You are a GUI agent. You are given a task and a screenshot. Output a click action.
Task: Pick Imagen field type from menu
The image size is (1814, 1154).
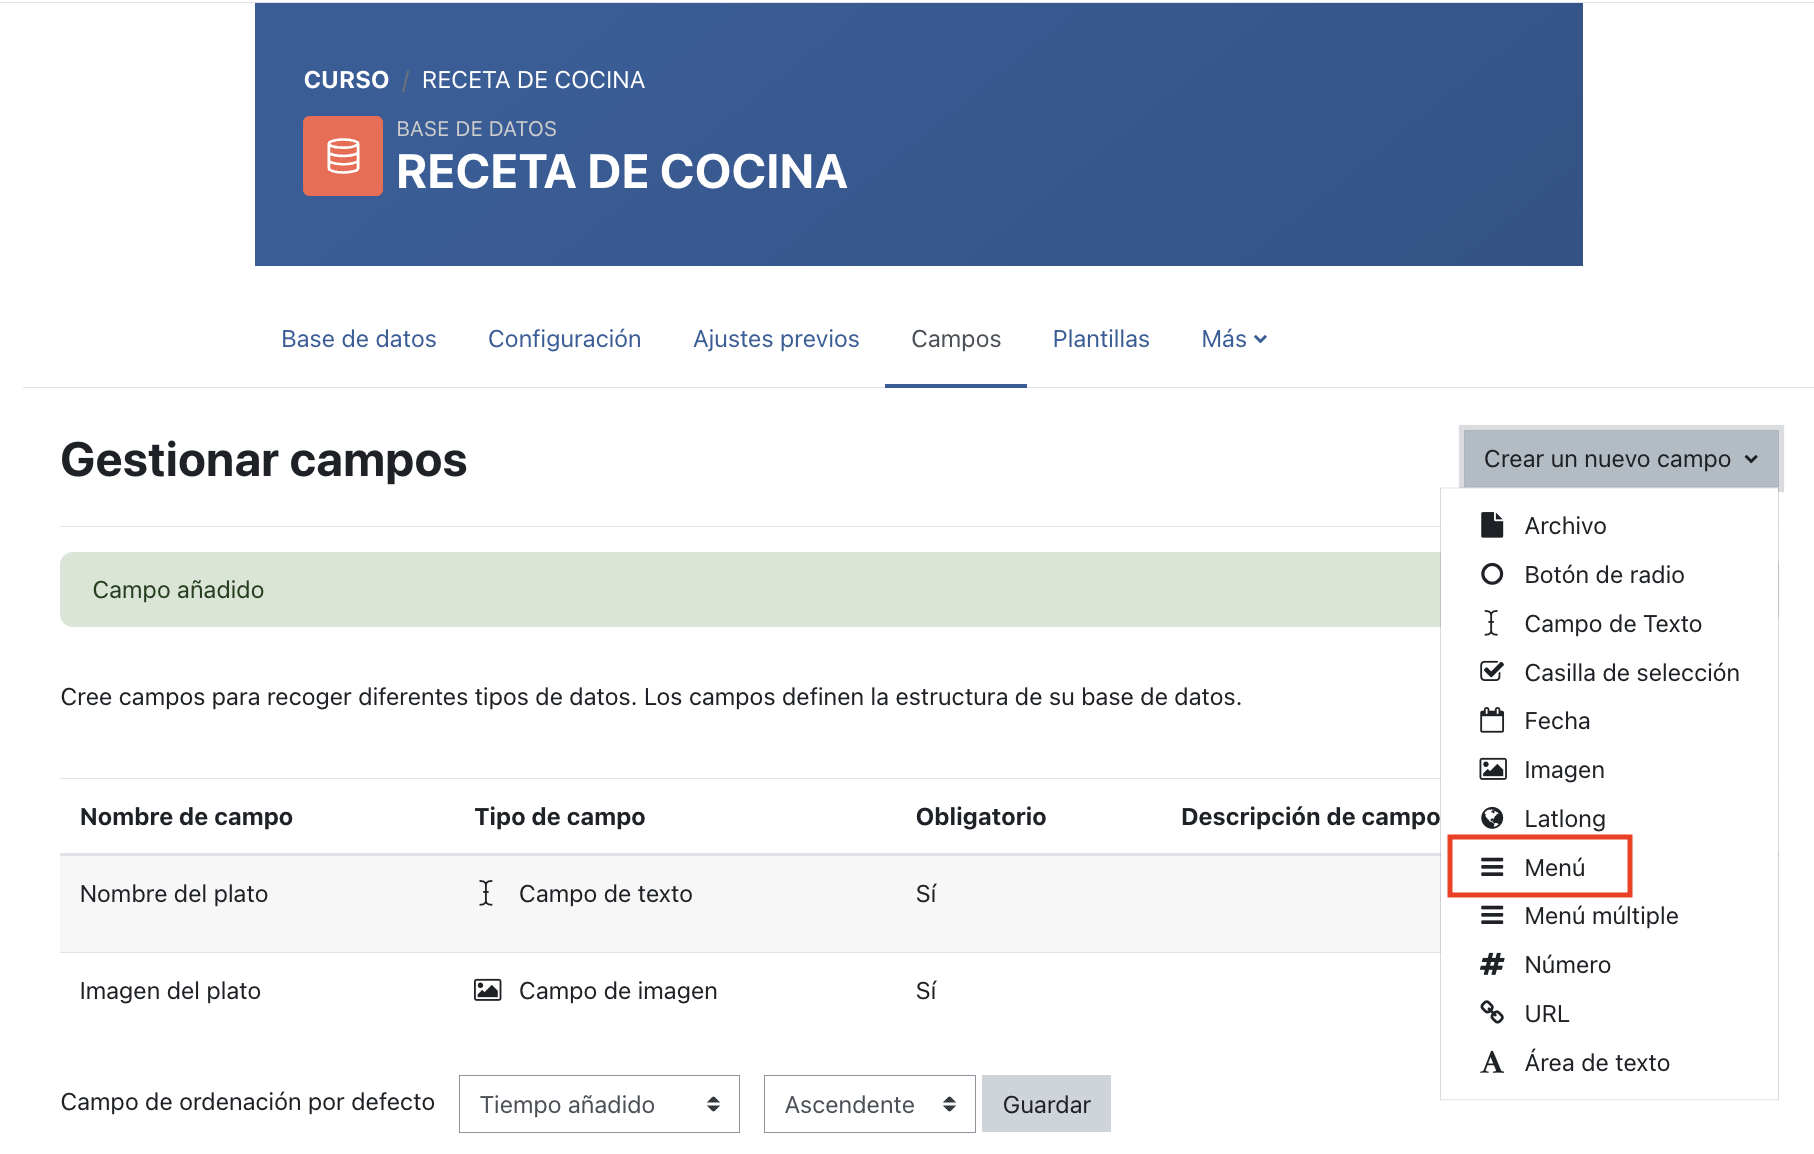1609,769
